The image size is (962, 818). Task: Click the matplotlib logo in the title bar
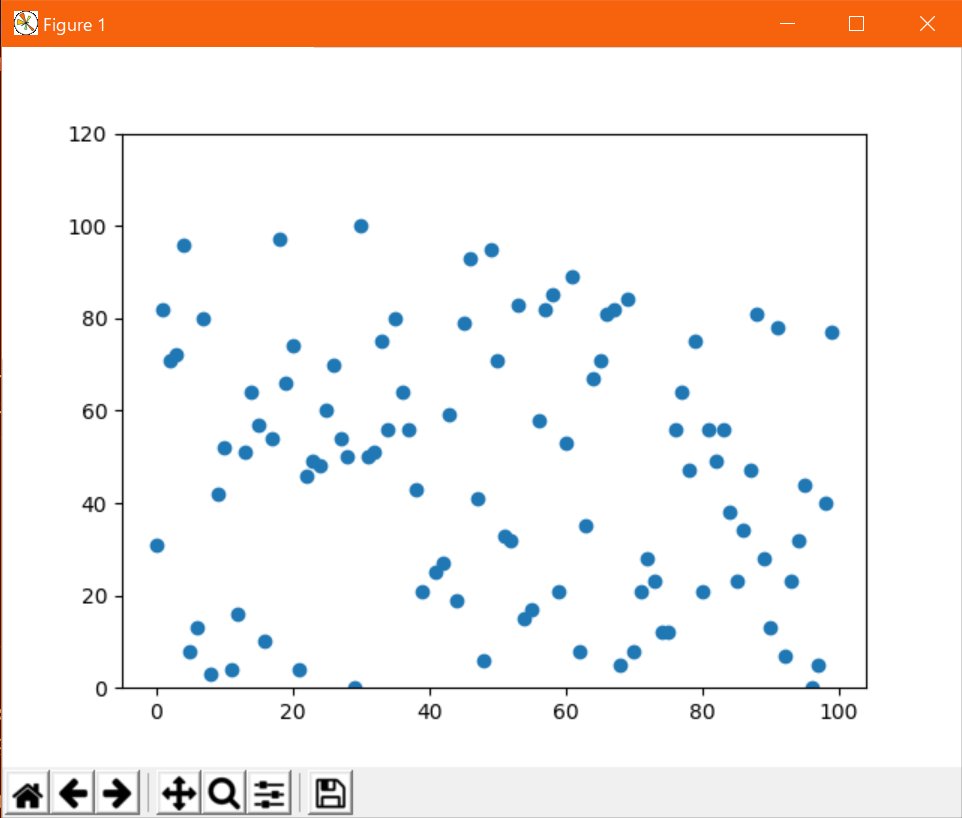tap(23, 22)
